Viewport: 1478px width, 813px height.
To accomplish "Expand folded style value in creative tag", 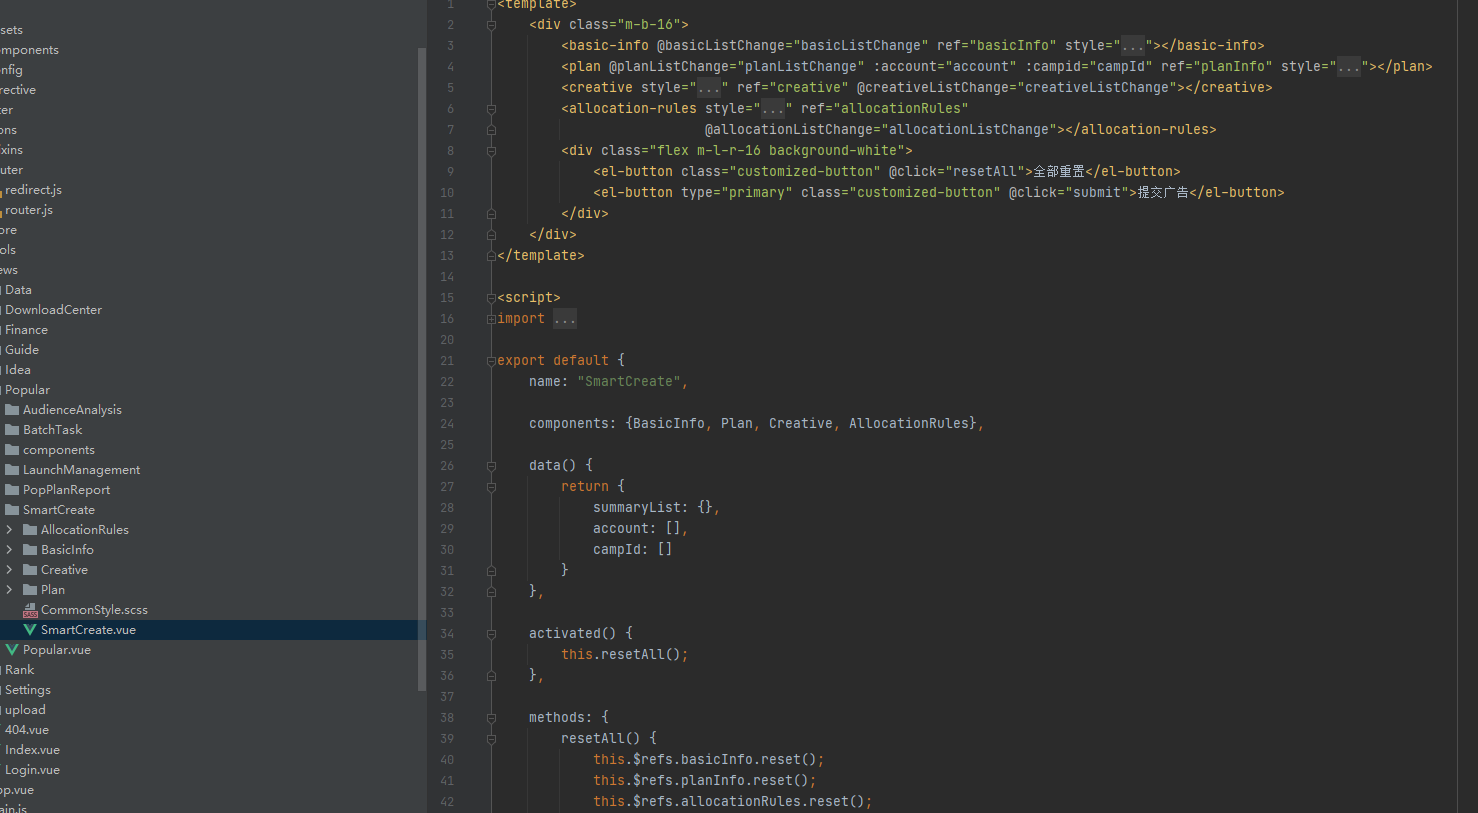I will coord(709,88).
